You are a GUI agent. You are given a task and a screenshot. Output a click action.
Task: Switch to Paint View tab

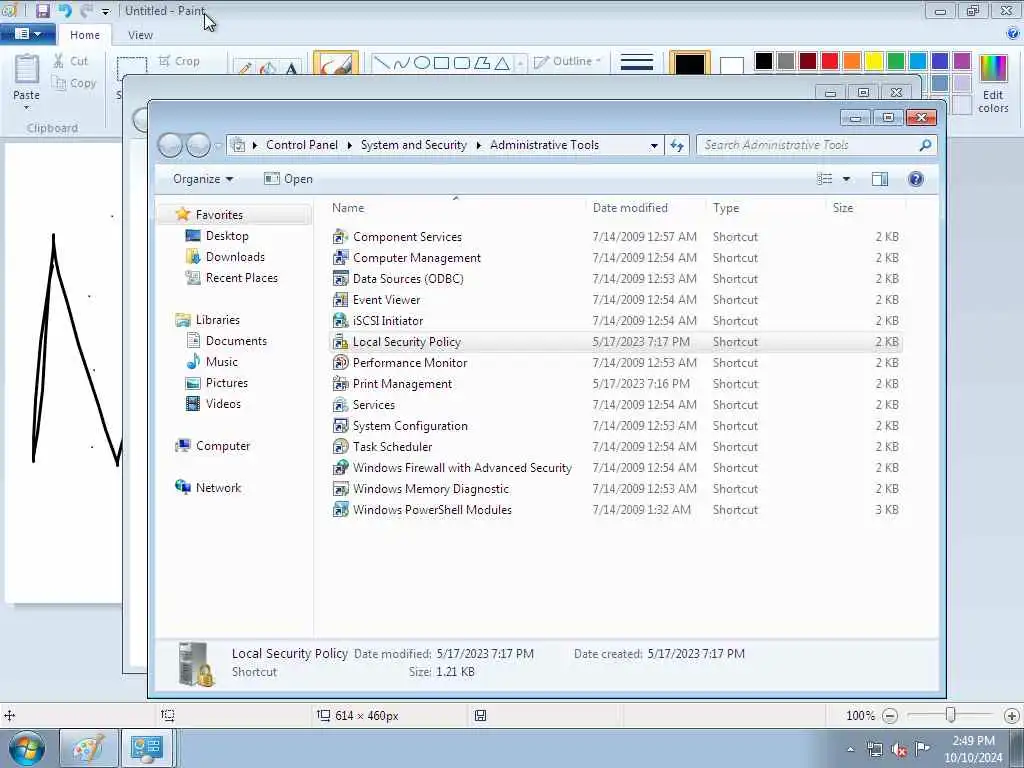click(140, 35)
